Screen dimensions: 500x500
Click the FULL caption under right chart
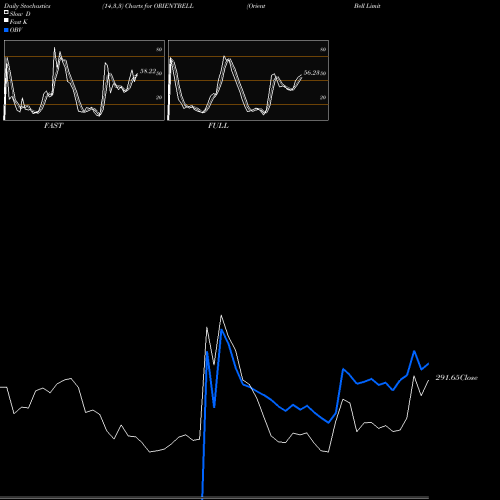218,126
